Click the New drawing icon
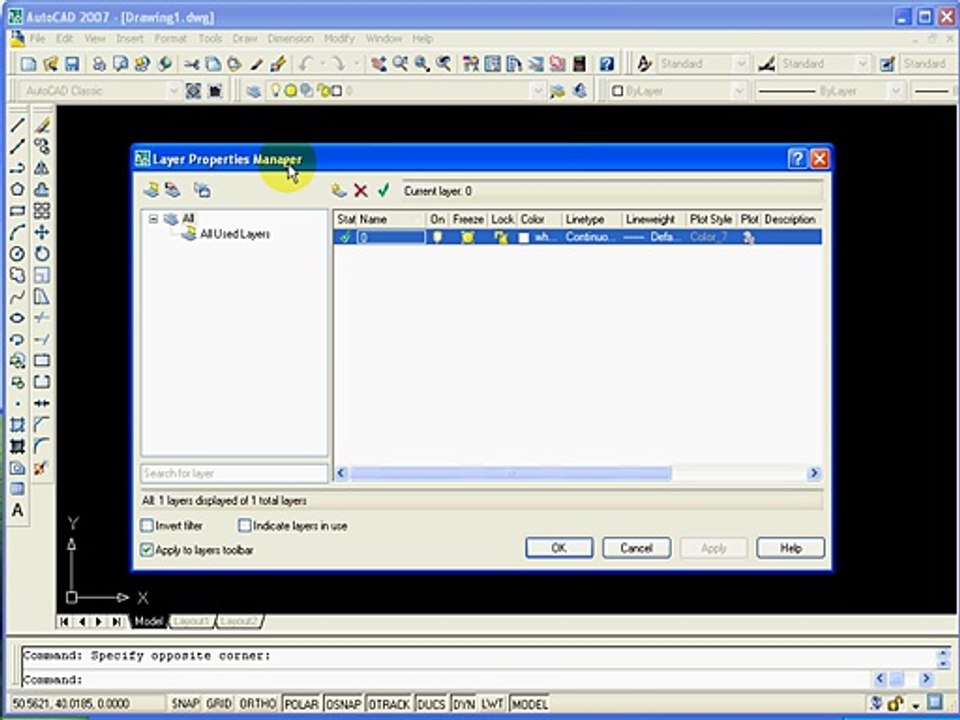Viewport: 960px width, 720px height. click(x=28, y=64)
